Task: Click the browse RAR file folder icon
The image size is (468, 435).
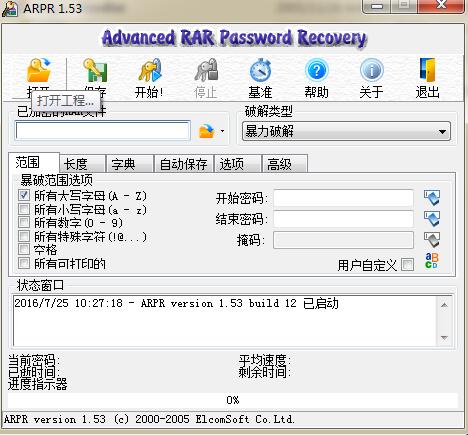Action: (x=206, y=131)
